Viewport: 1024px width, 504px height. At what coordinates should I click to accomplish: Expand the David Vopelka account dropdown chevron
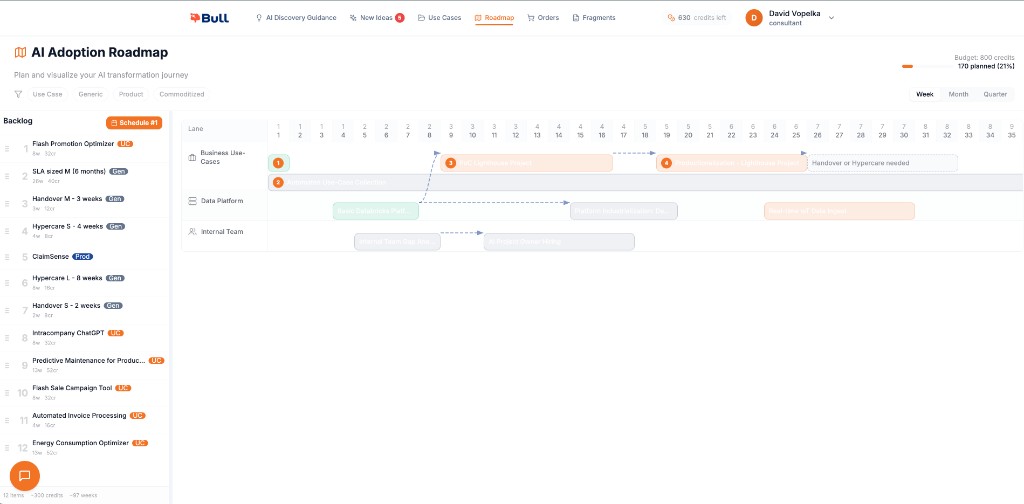(x=831, y=18)
